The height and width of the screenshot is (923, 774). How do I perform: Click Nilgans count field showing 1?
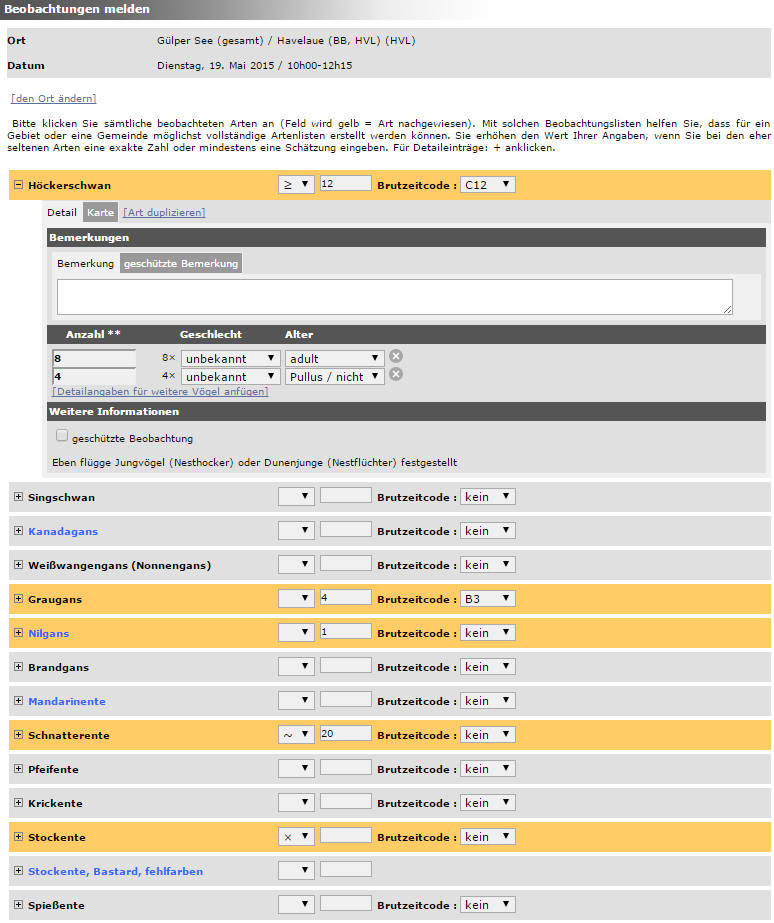[346, 632]
